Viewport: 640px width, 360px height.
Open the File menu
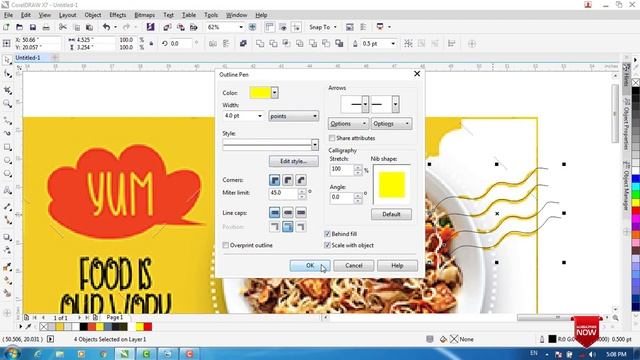click(8, 15)
